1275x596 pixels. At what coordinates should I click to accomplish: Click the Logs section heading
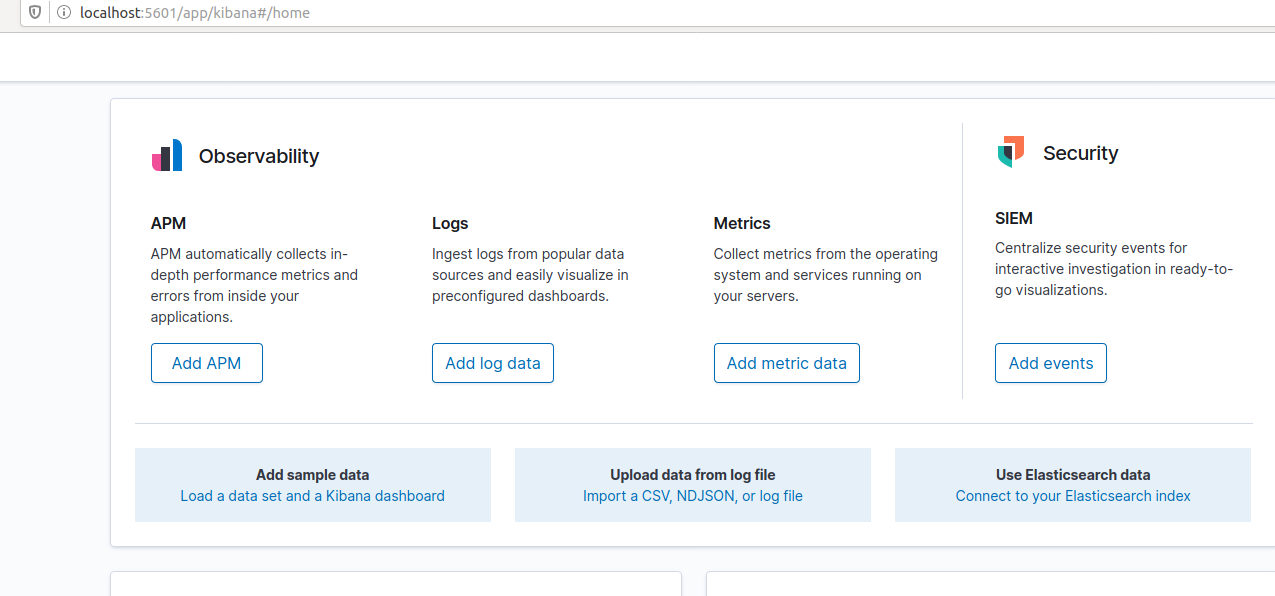click(450, 223)
